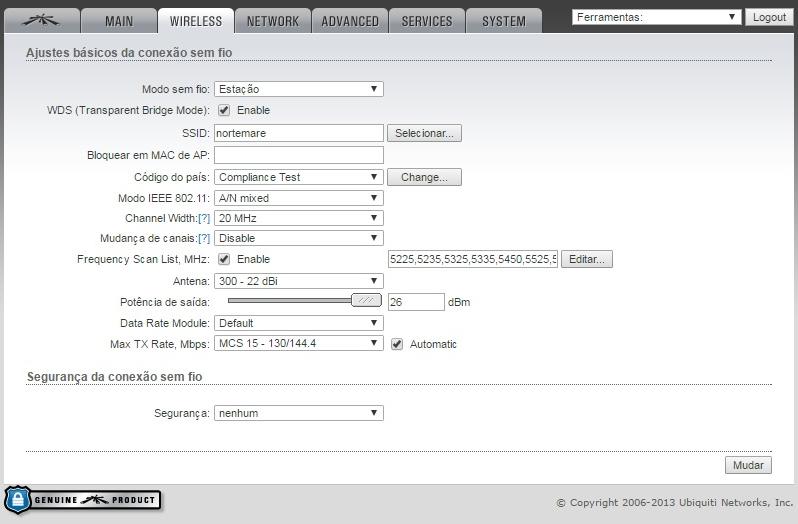
Task: Toggle the Automatic TX rate checkbox
Action: click(397, 344)
